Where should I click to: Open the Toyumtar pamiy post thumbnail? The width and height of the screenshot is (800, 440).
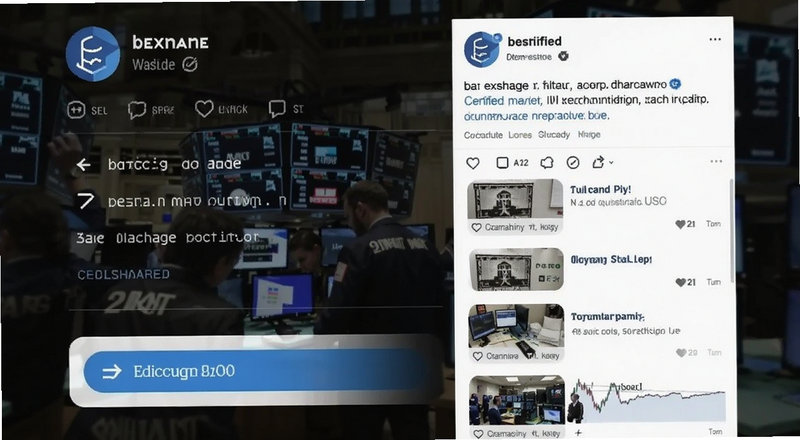click(516, 327)
